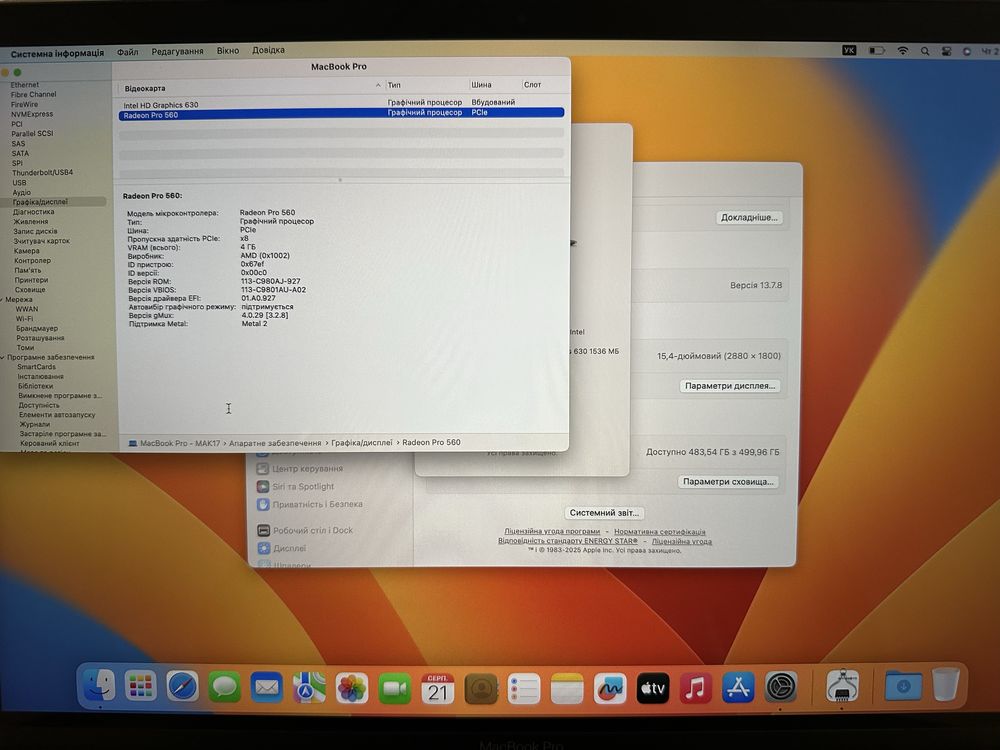1000x750 pixels.
Task: Open the Файл menu
Action: tap(128, 52)
